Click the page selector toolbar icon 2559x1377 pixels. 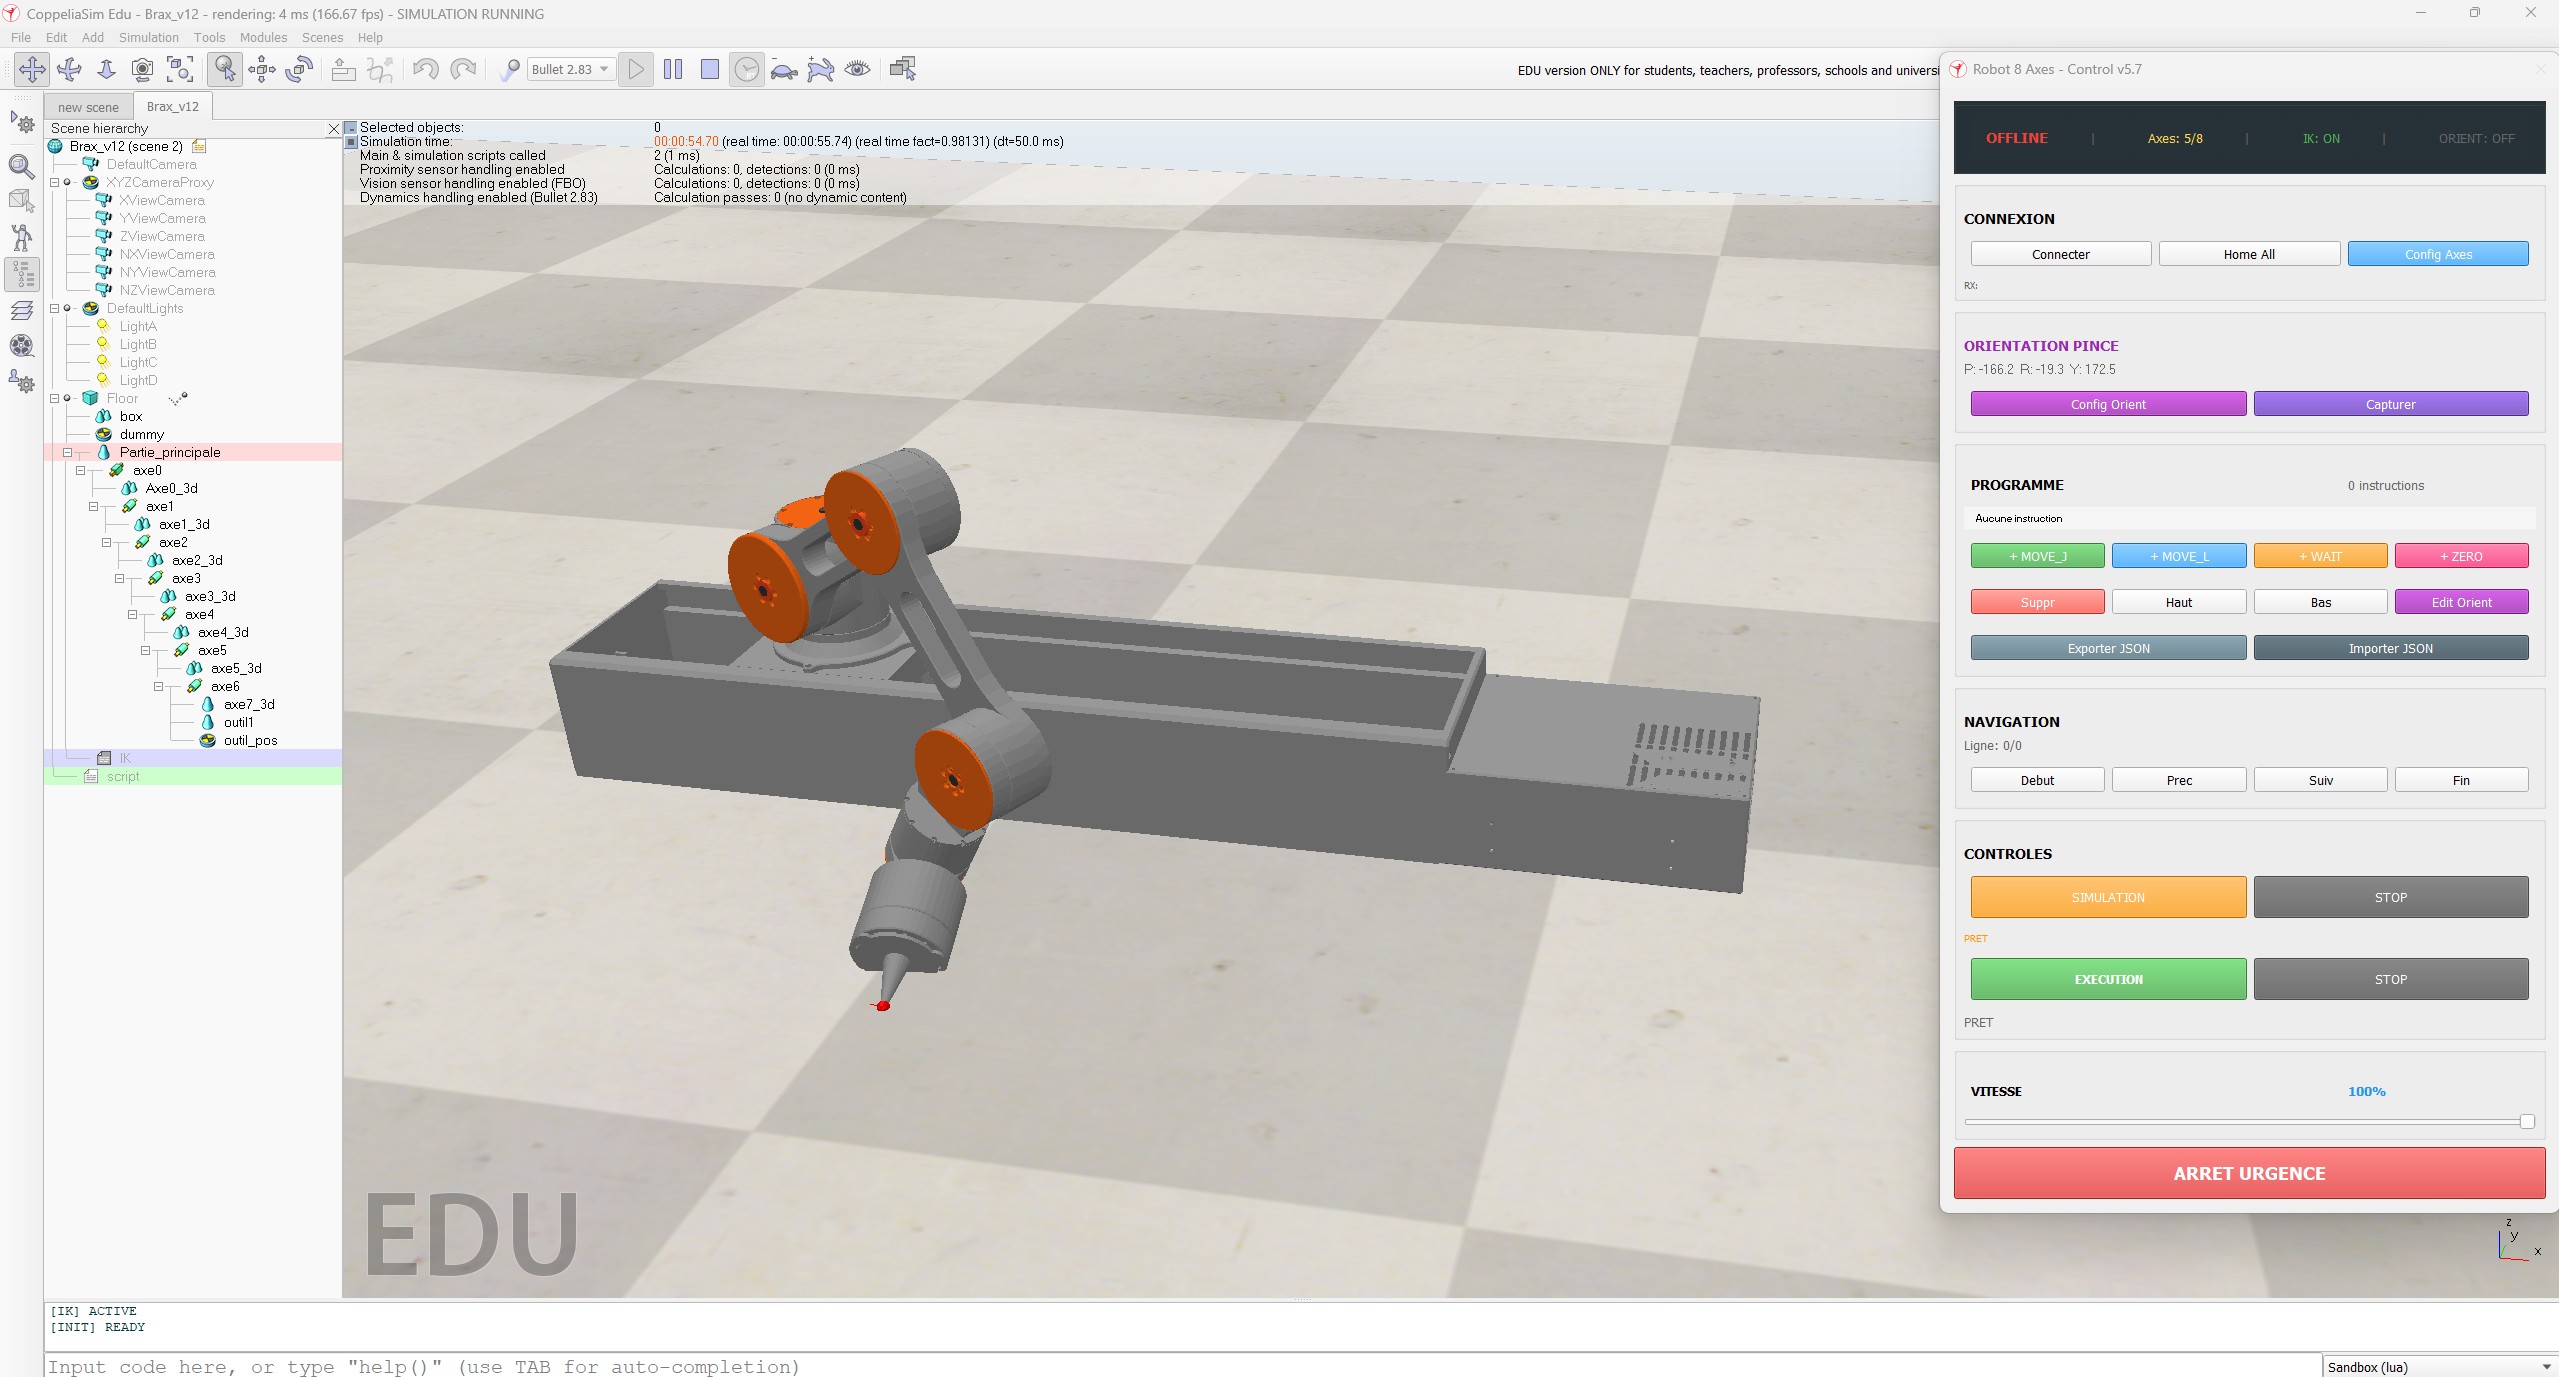point(903,69)
